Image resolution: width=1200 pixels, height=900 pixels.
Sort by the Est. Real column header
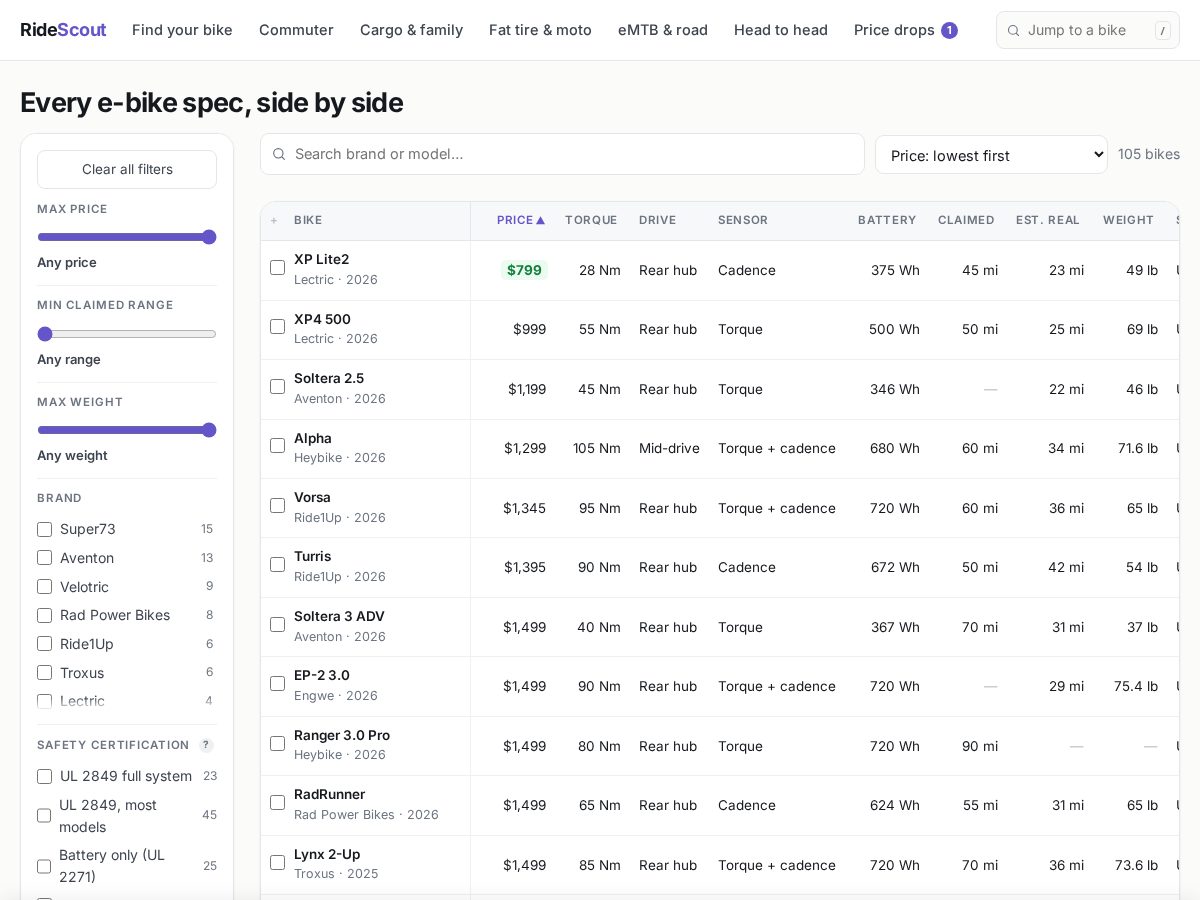click(1048, 220)
